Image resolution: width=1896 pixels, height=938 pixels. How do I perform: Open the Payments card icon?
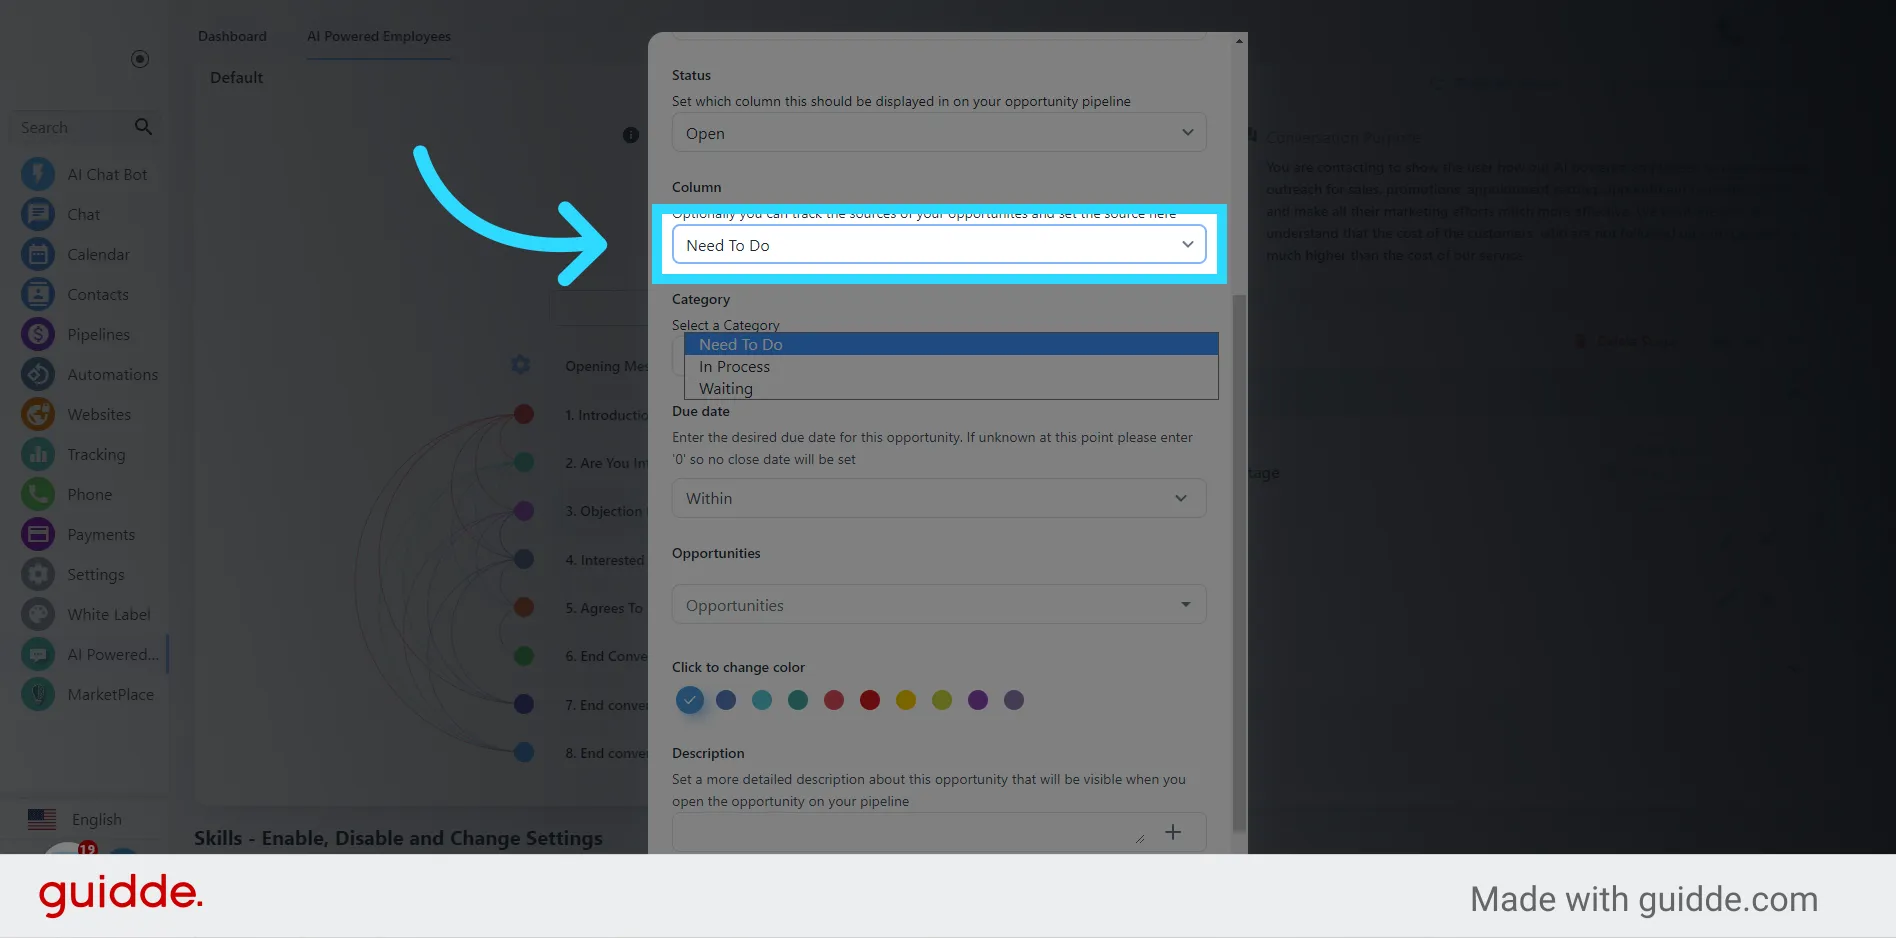[x=38, y=534]
